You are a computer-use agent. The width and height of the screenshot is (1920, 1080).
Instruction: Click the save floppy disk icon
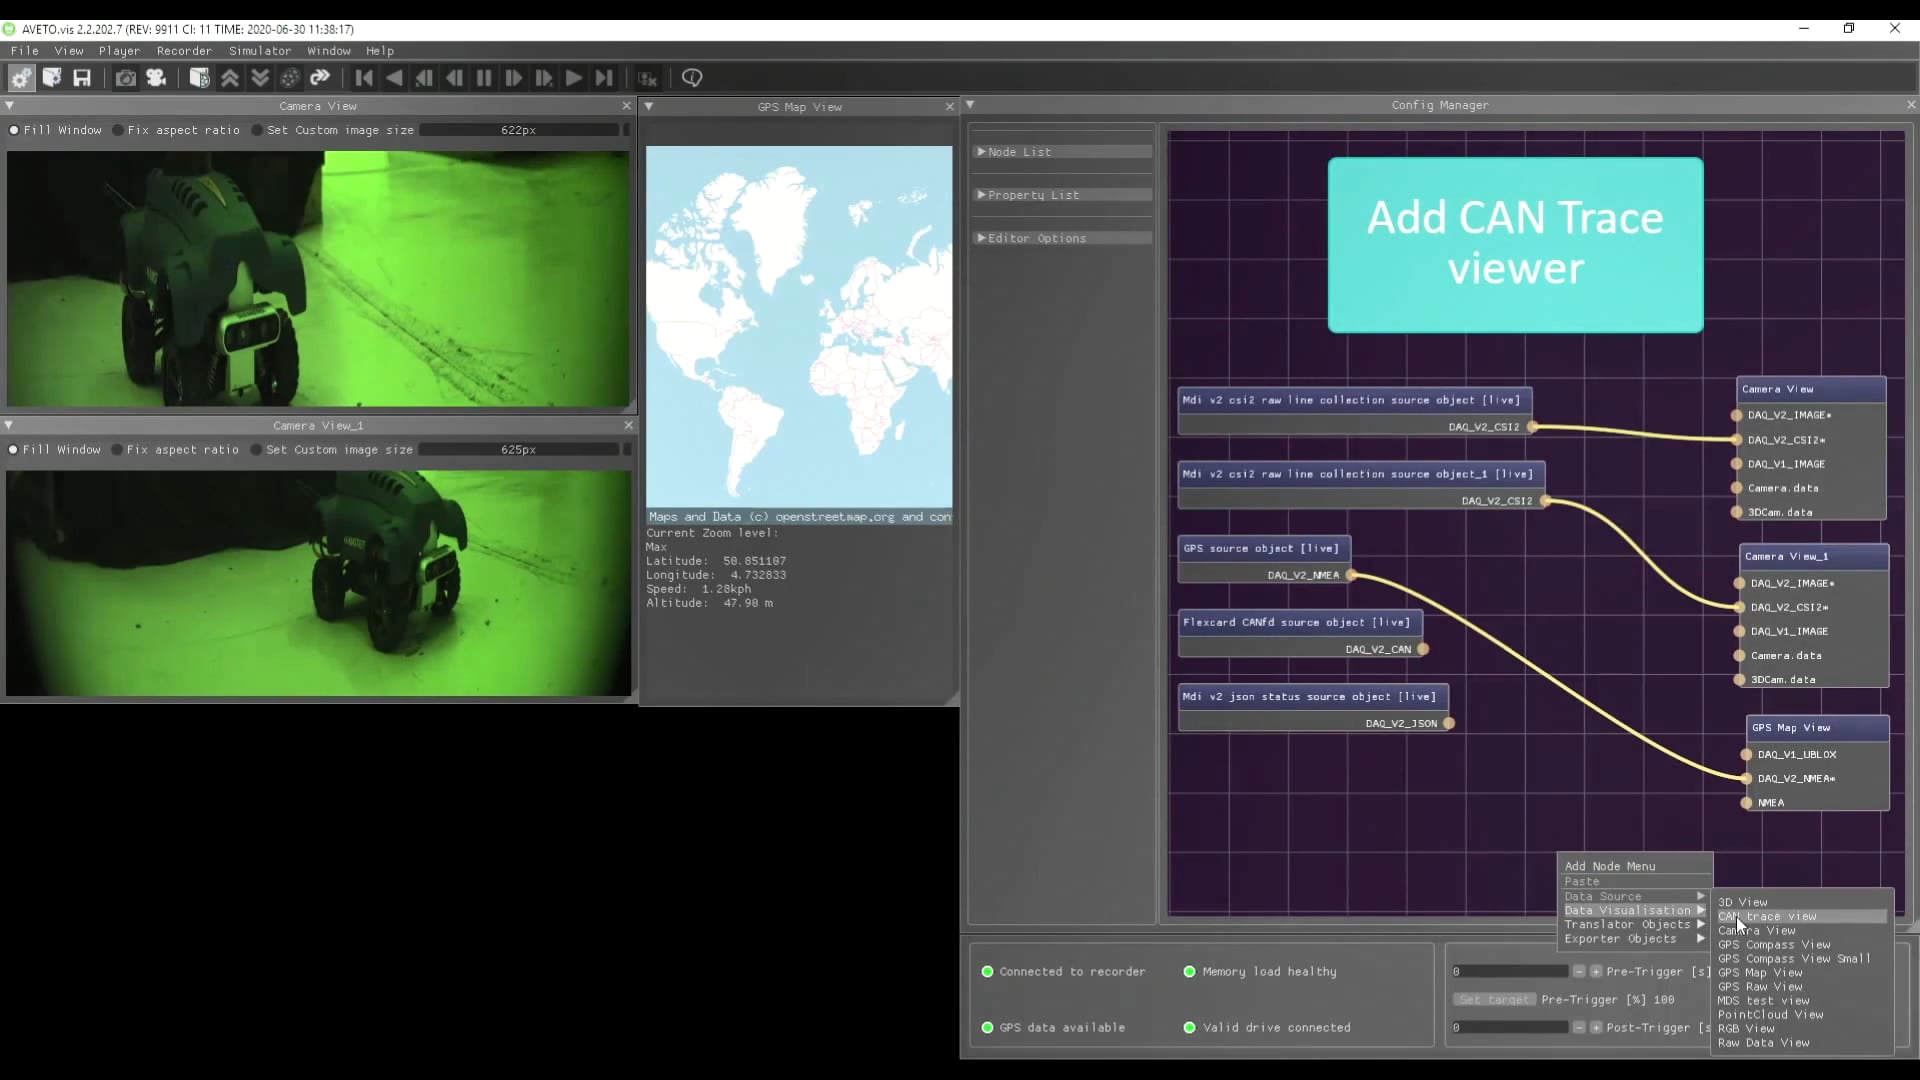(x=82, y=78)
